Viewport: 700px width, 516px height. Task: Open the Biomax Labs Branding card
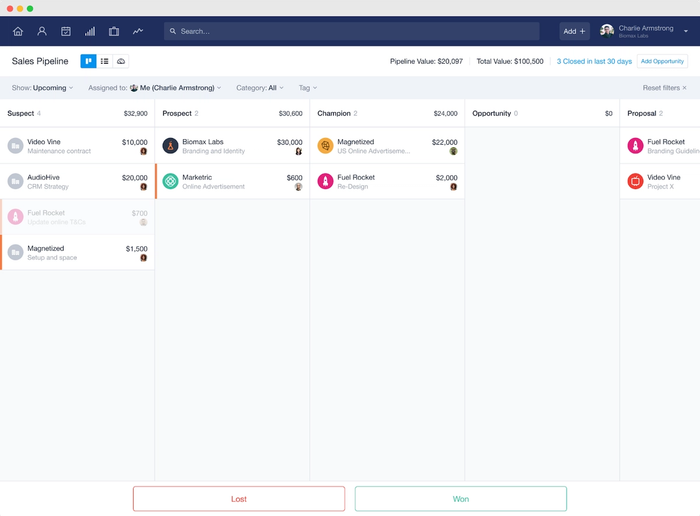point(232,146)
